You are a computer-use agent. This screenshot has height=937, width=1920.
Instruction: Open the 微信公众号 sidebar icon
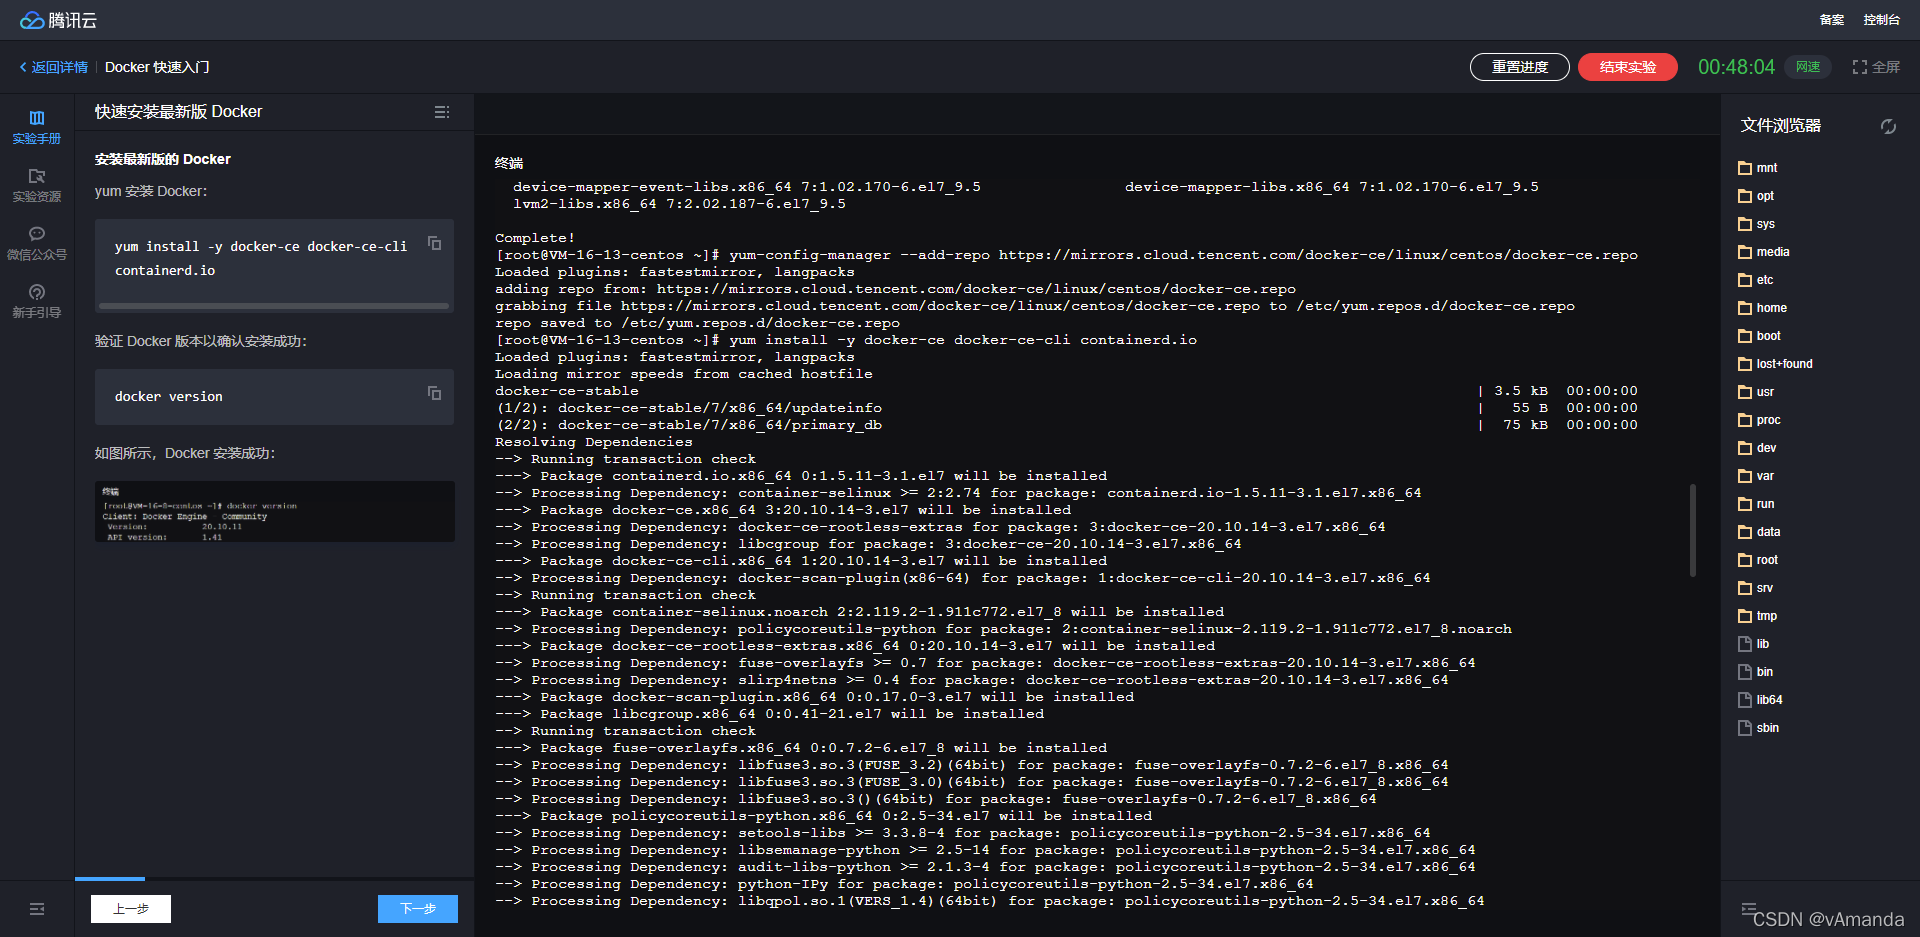pyautogui.click(x=37, y=243)
